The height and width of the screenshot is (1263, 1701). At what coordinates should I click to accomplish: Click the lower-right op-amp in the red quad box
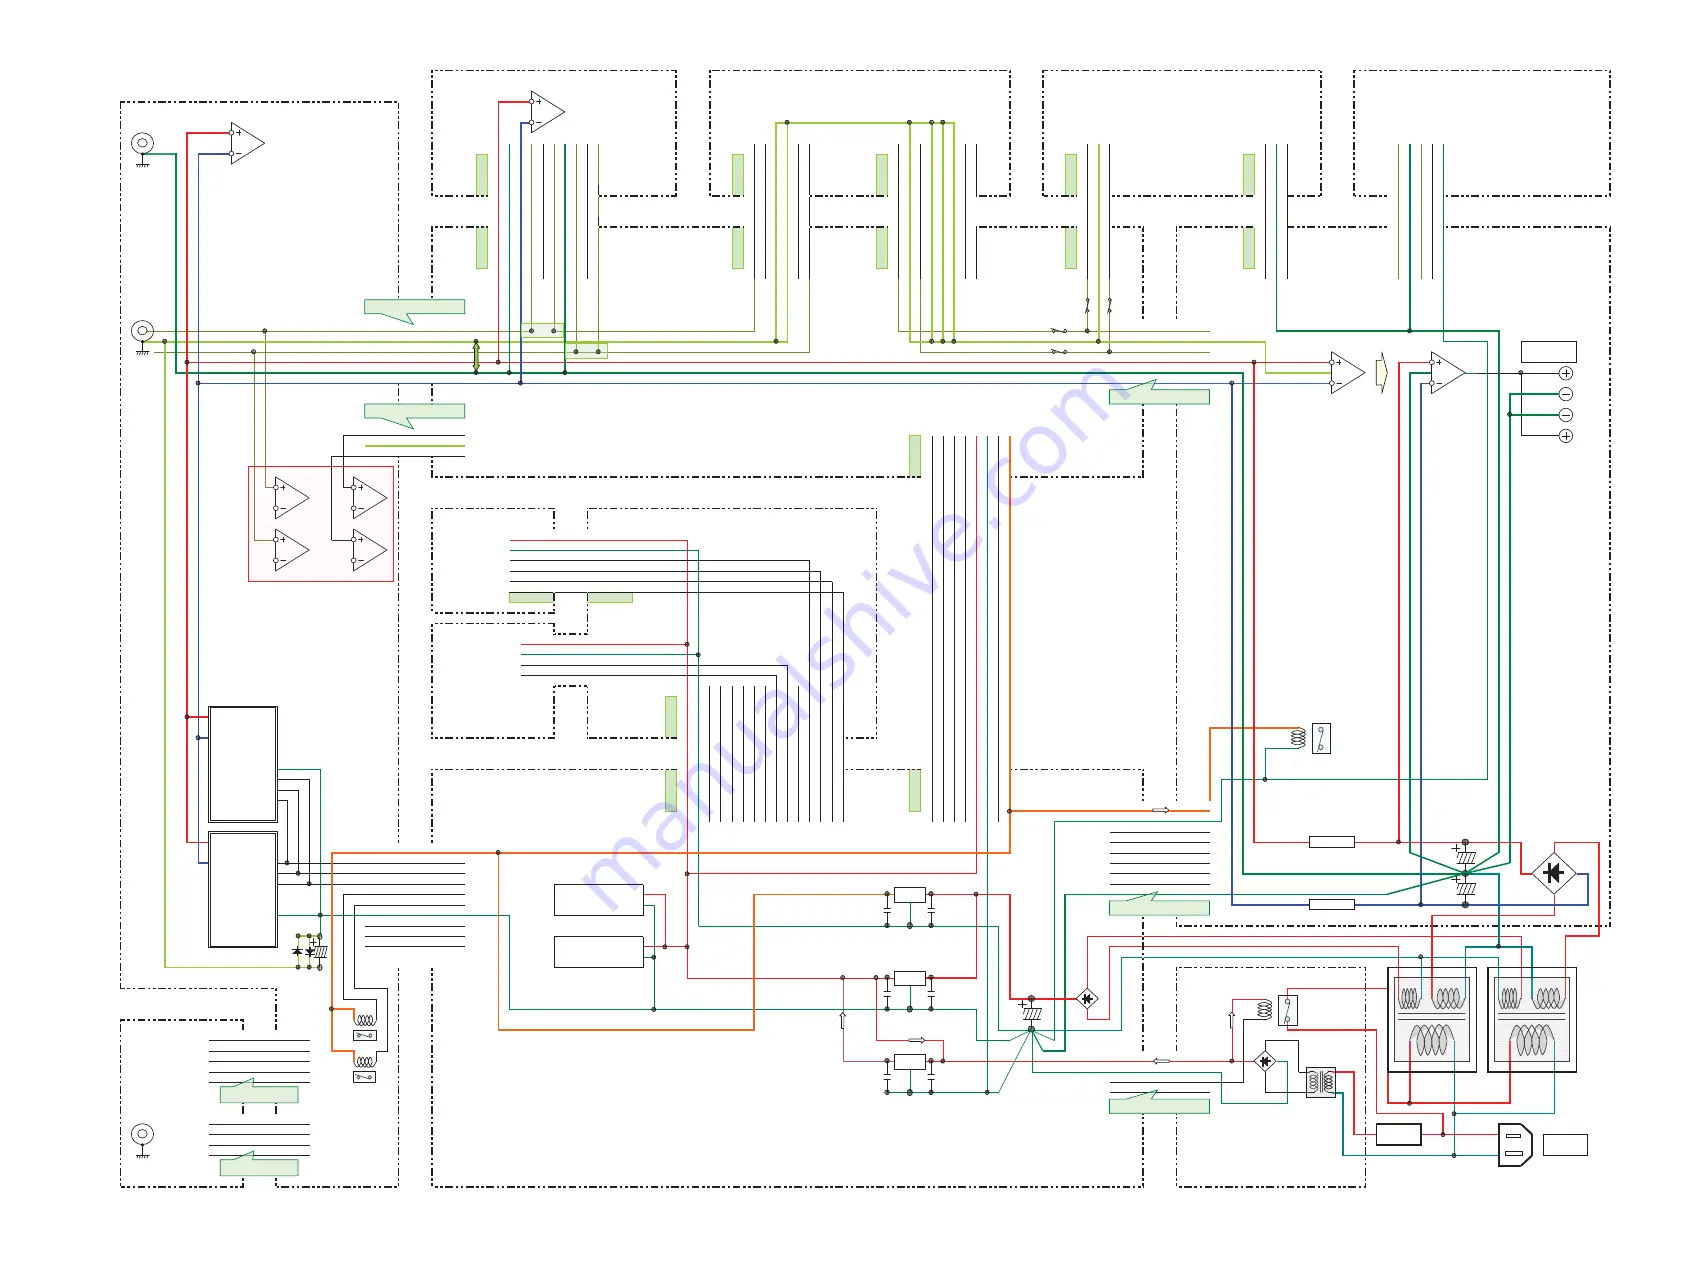pos(369,550)
